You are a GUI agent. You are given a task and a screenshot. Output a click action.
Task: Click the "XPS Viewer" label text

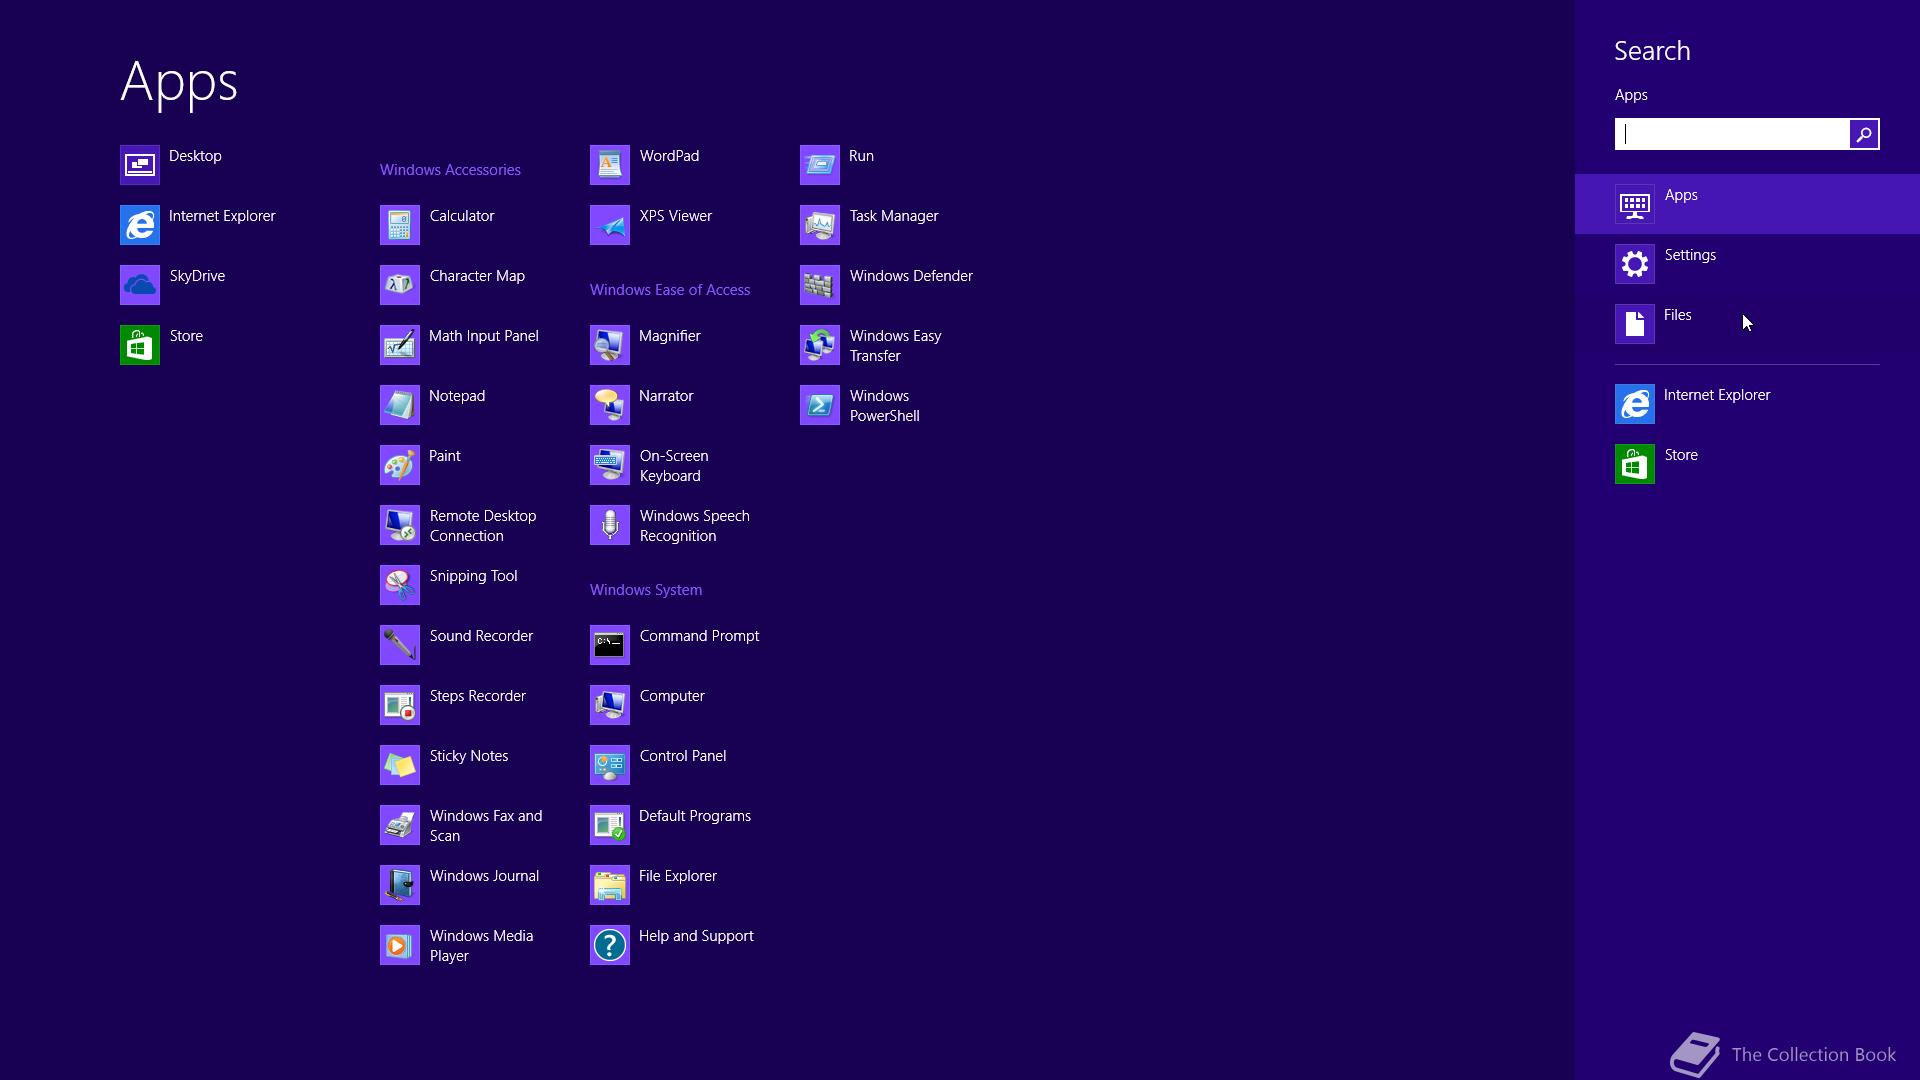point(676,216)
